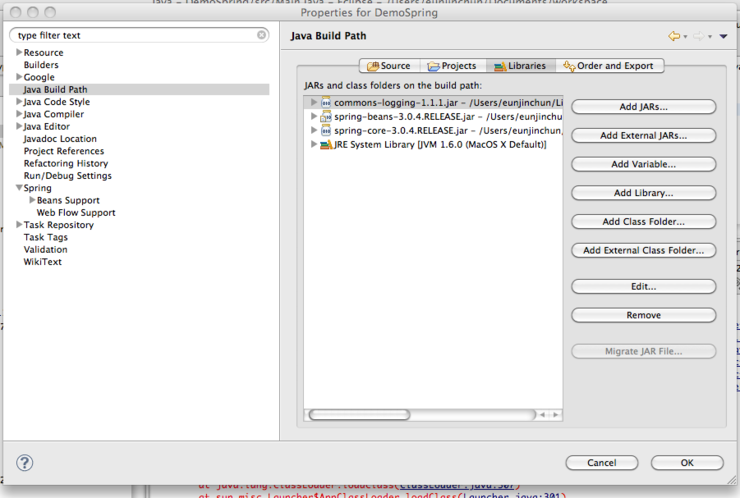Expand the commons-logging-1.1.1.jar entry
This screenshot has width=740, height=498.
tap(314, 103)
